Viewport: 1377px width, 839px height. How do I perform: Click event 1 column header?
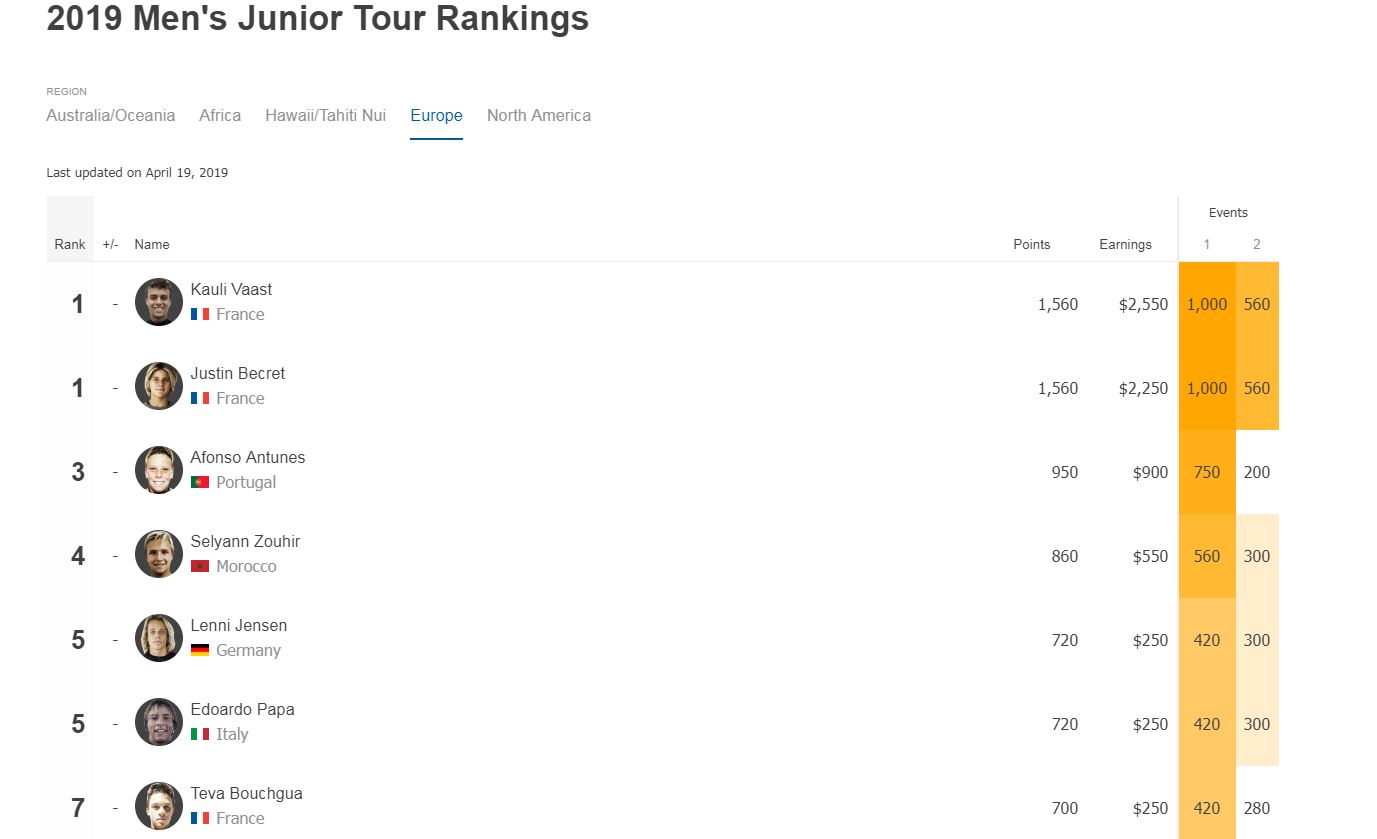(1207, 244)
